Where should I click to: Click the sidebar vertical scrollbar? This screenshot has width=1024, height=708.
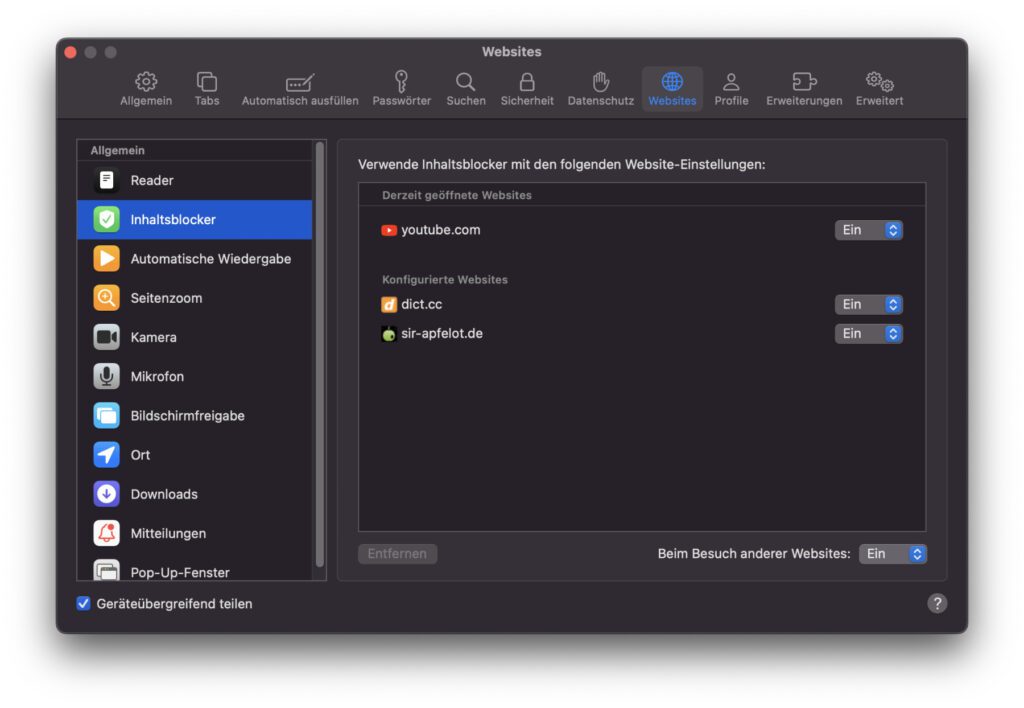coord(320,350)
